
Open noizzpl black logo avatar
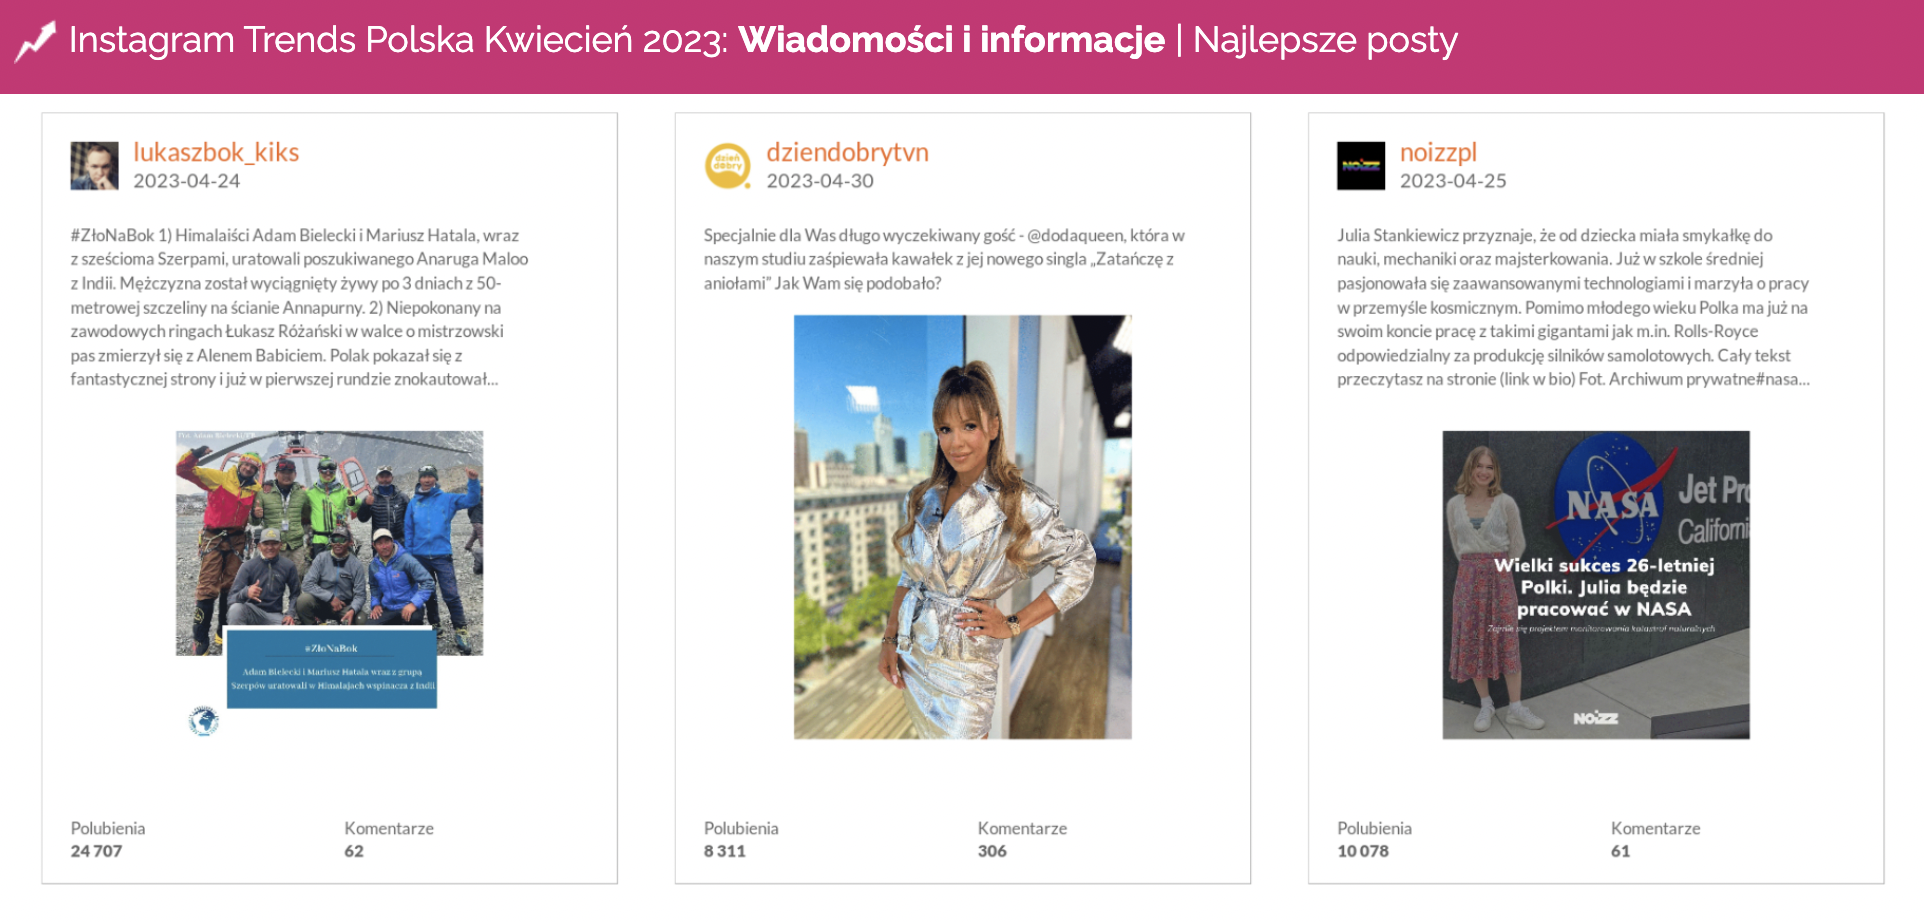click(x=1361, y=166)
